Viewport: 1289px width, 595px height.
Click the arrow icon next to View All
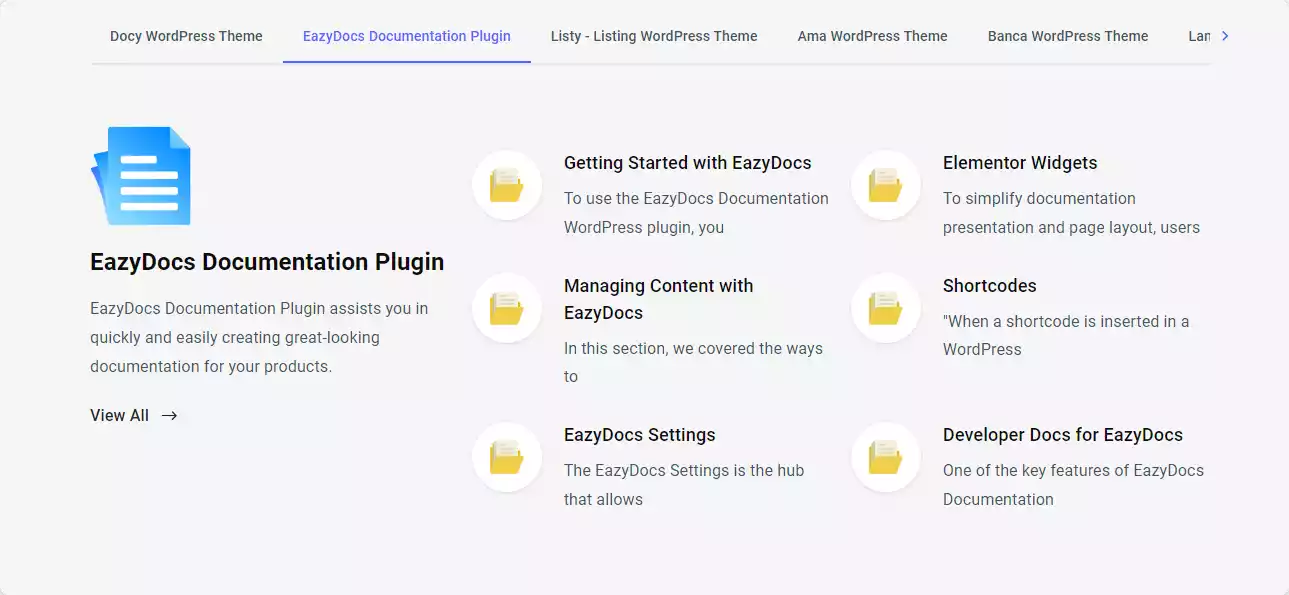pos(168,415)
